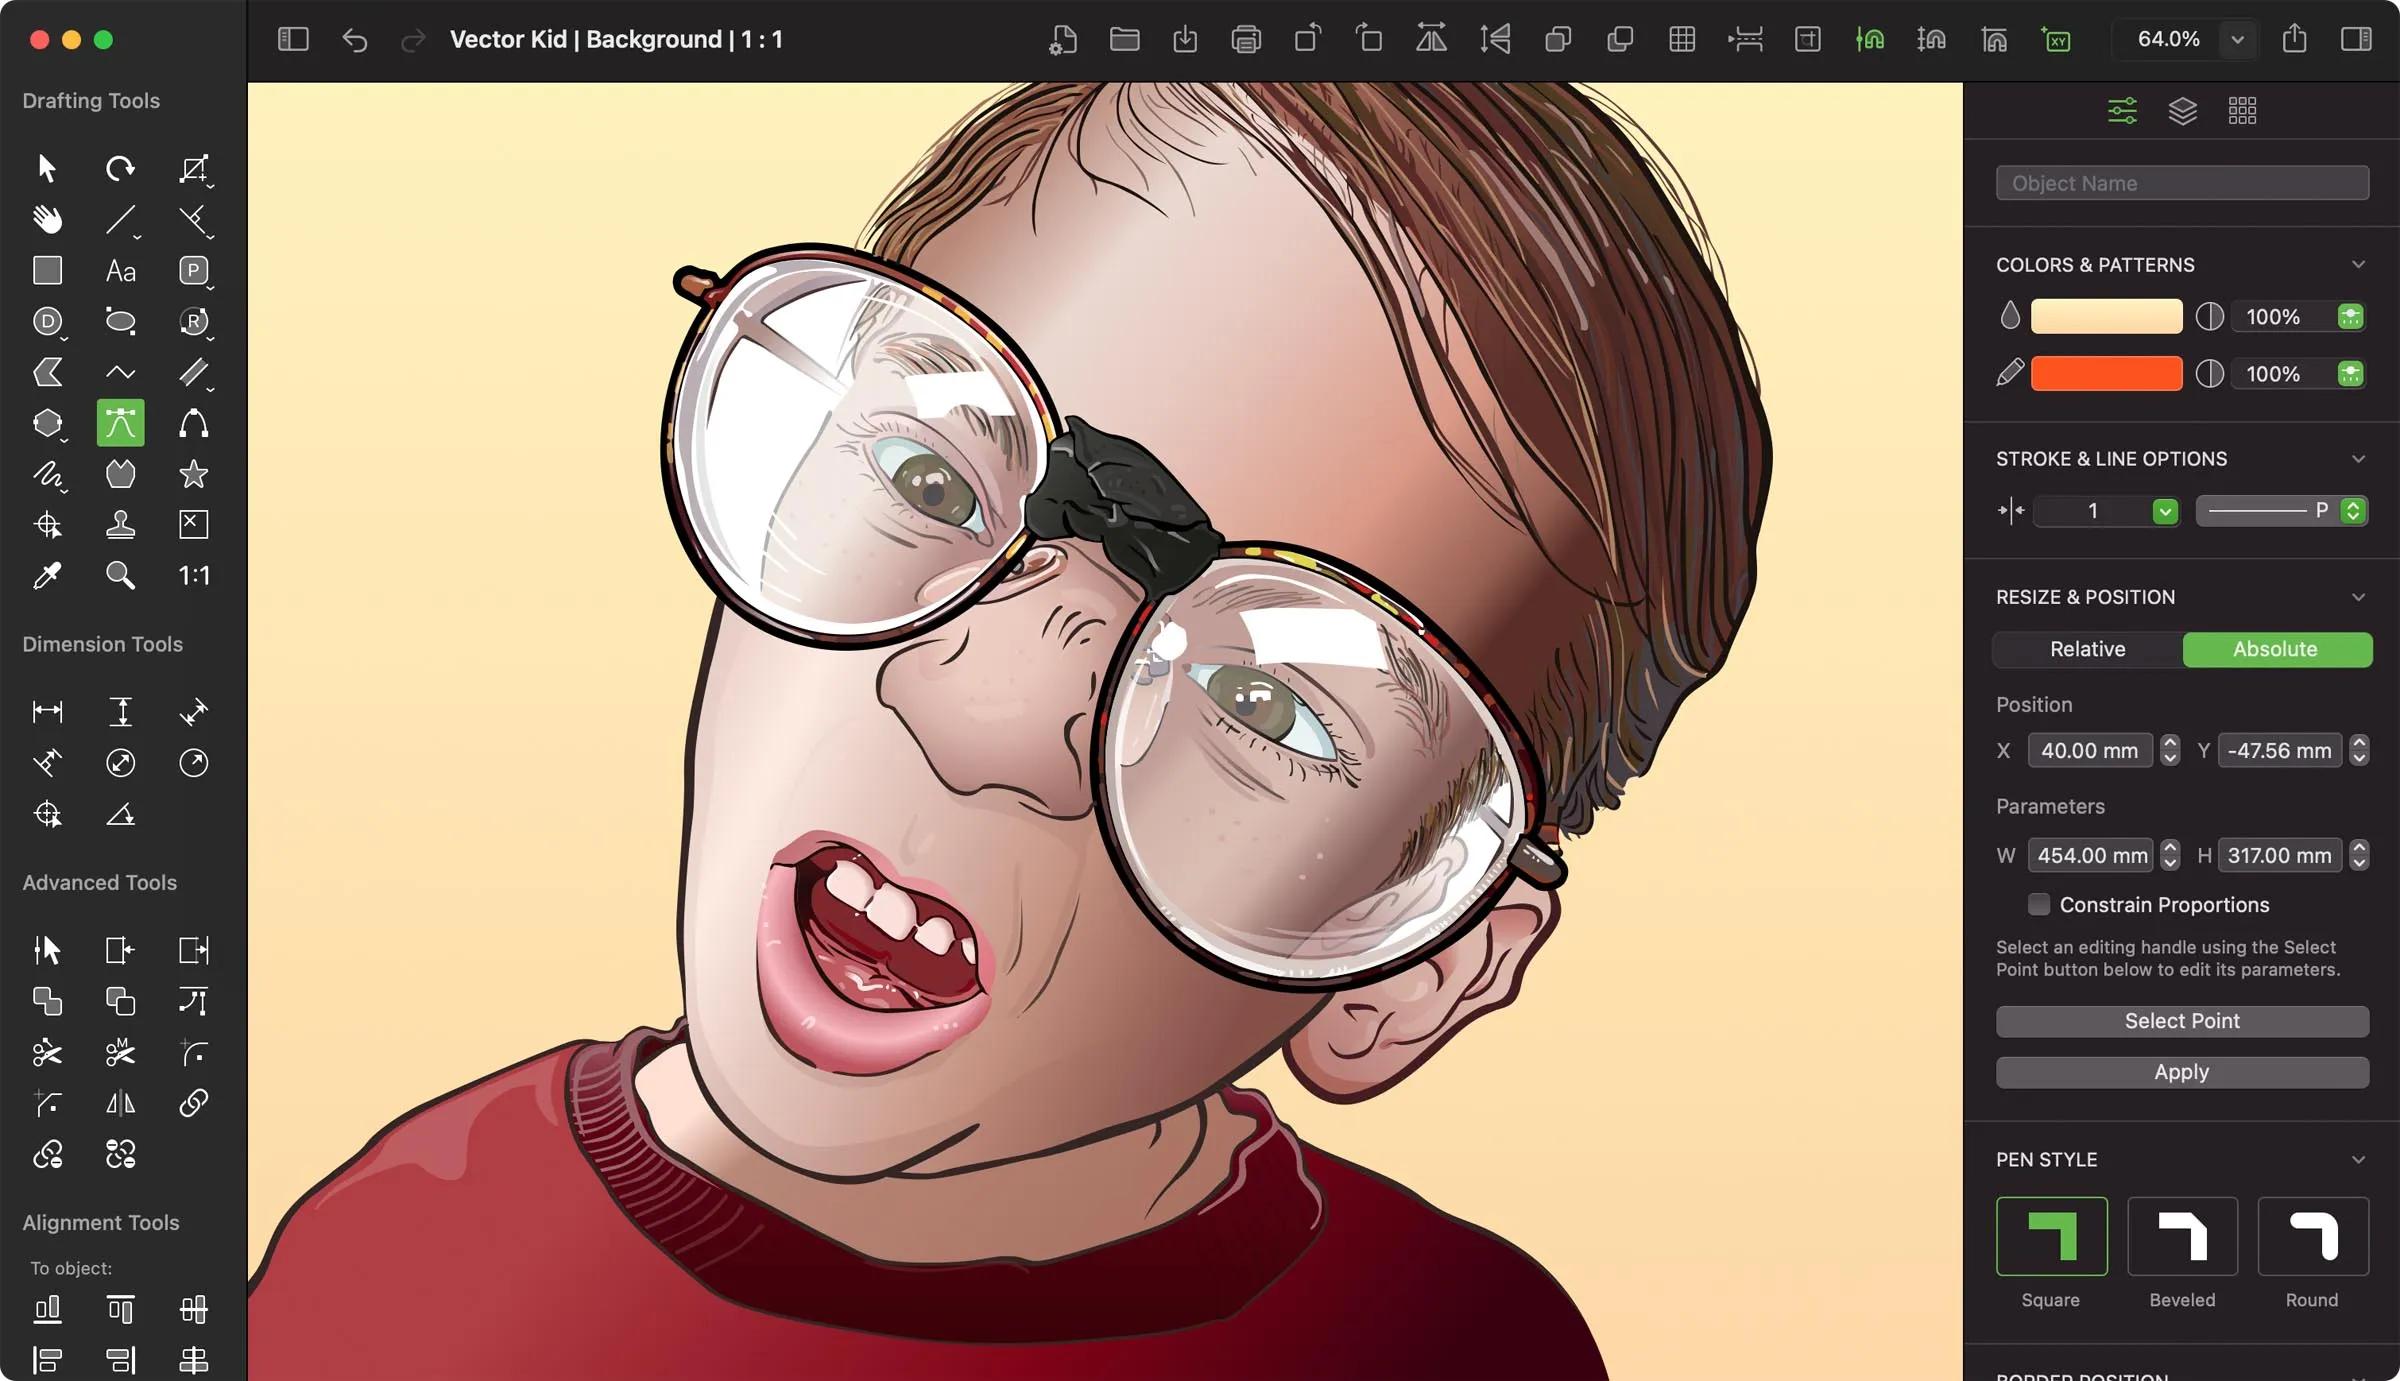Choose the Star shape tool
Screen dimensions: 2400x1381
pyautogui.click(x=193, y=474)
